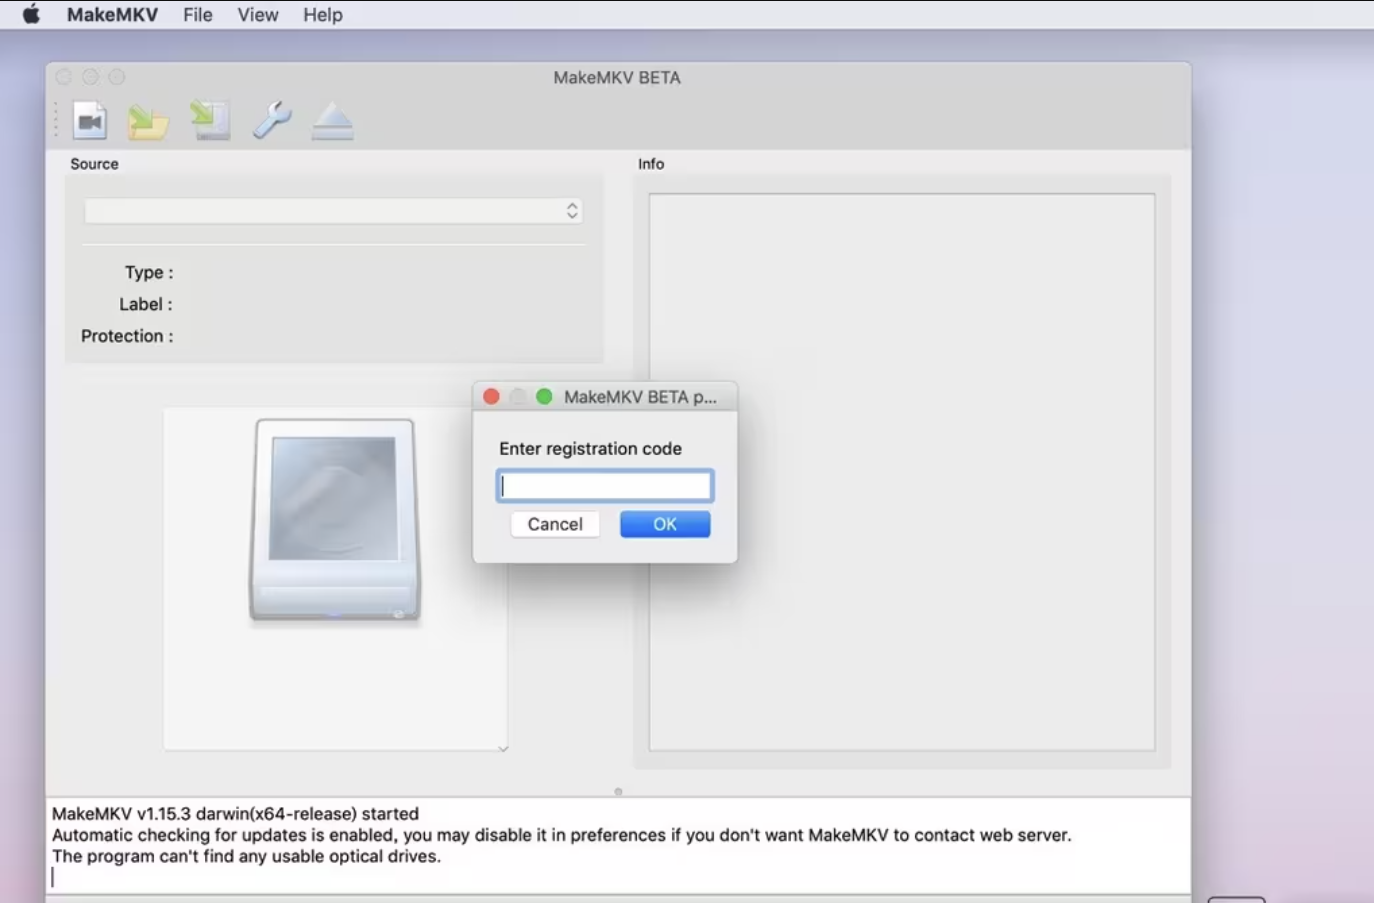Confirm registration with OK button
Screen dimensions: 1374x903
[x=665, y=524]
